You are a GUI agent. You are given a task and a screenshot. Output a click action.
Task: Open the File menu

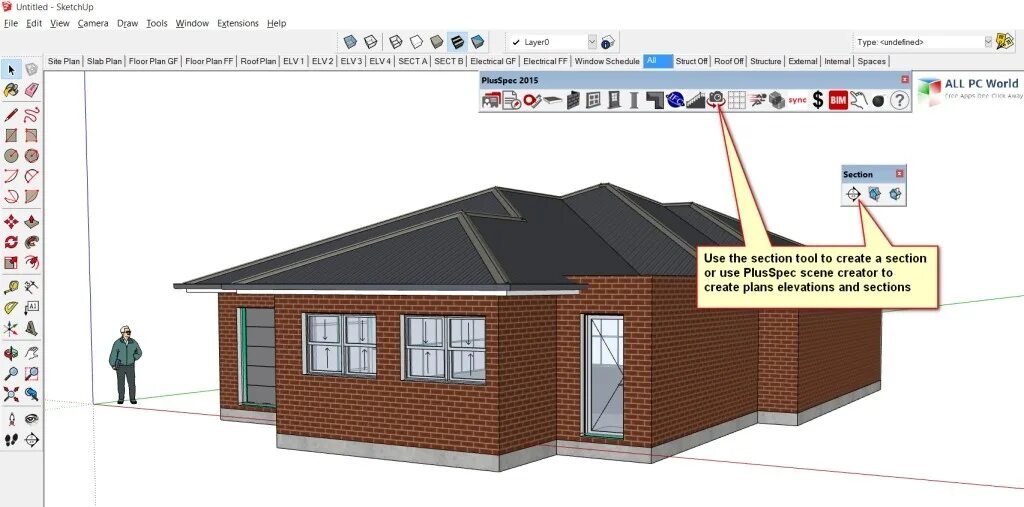pos(10,23)
